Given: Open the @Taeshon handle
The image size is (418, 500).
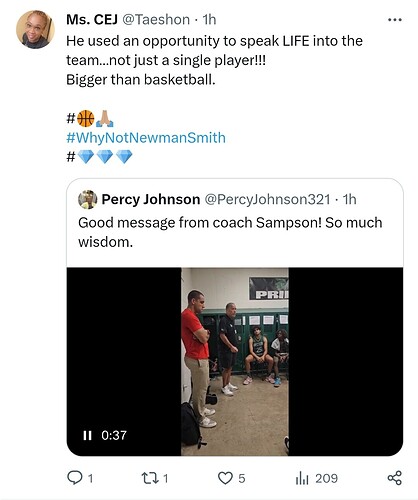Looking at the screenshot, I should (x=156, y=20).
